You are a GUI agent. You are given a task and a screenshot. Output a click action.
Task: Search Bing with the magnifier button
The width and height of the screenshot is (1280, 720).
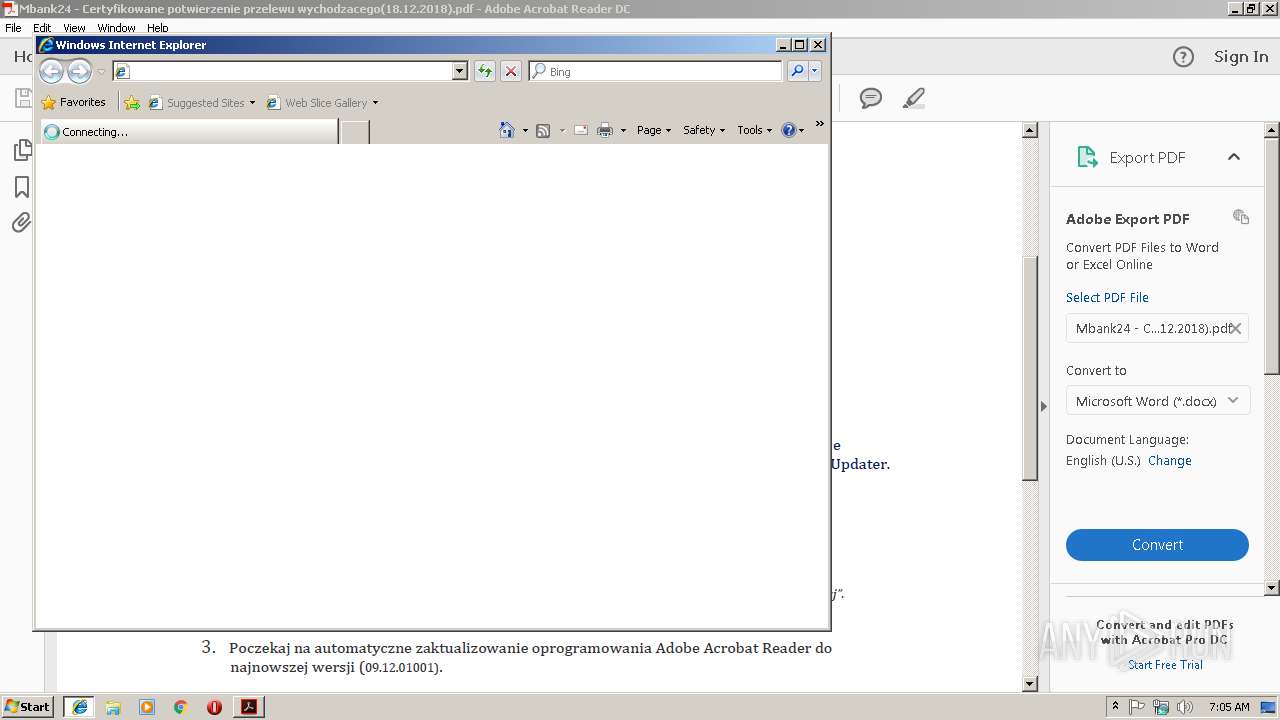click(797, 71)
